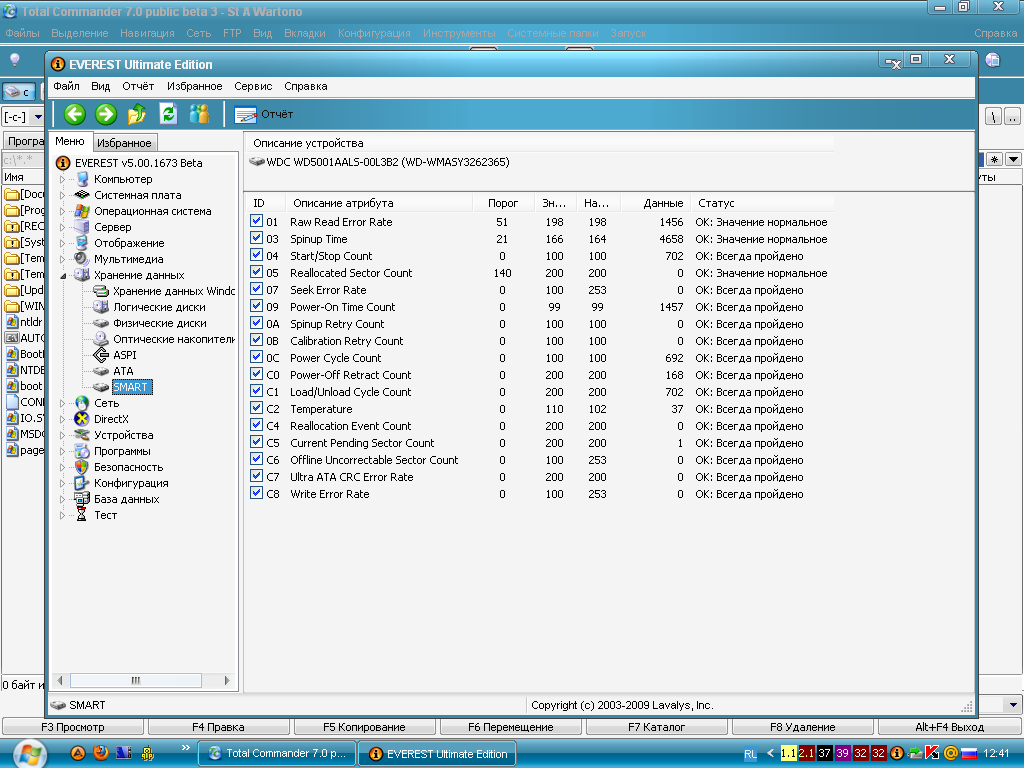Open the Вид menu in EVEREST
This screenshot has width=1024, height=768.
click(101, 86)
